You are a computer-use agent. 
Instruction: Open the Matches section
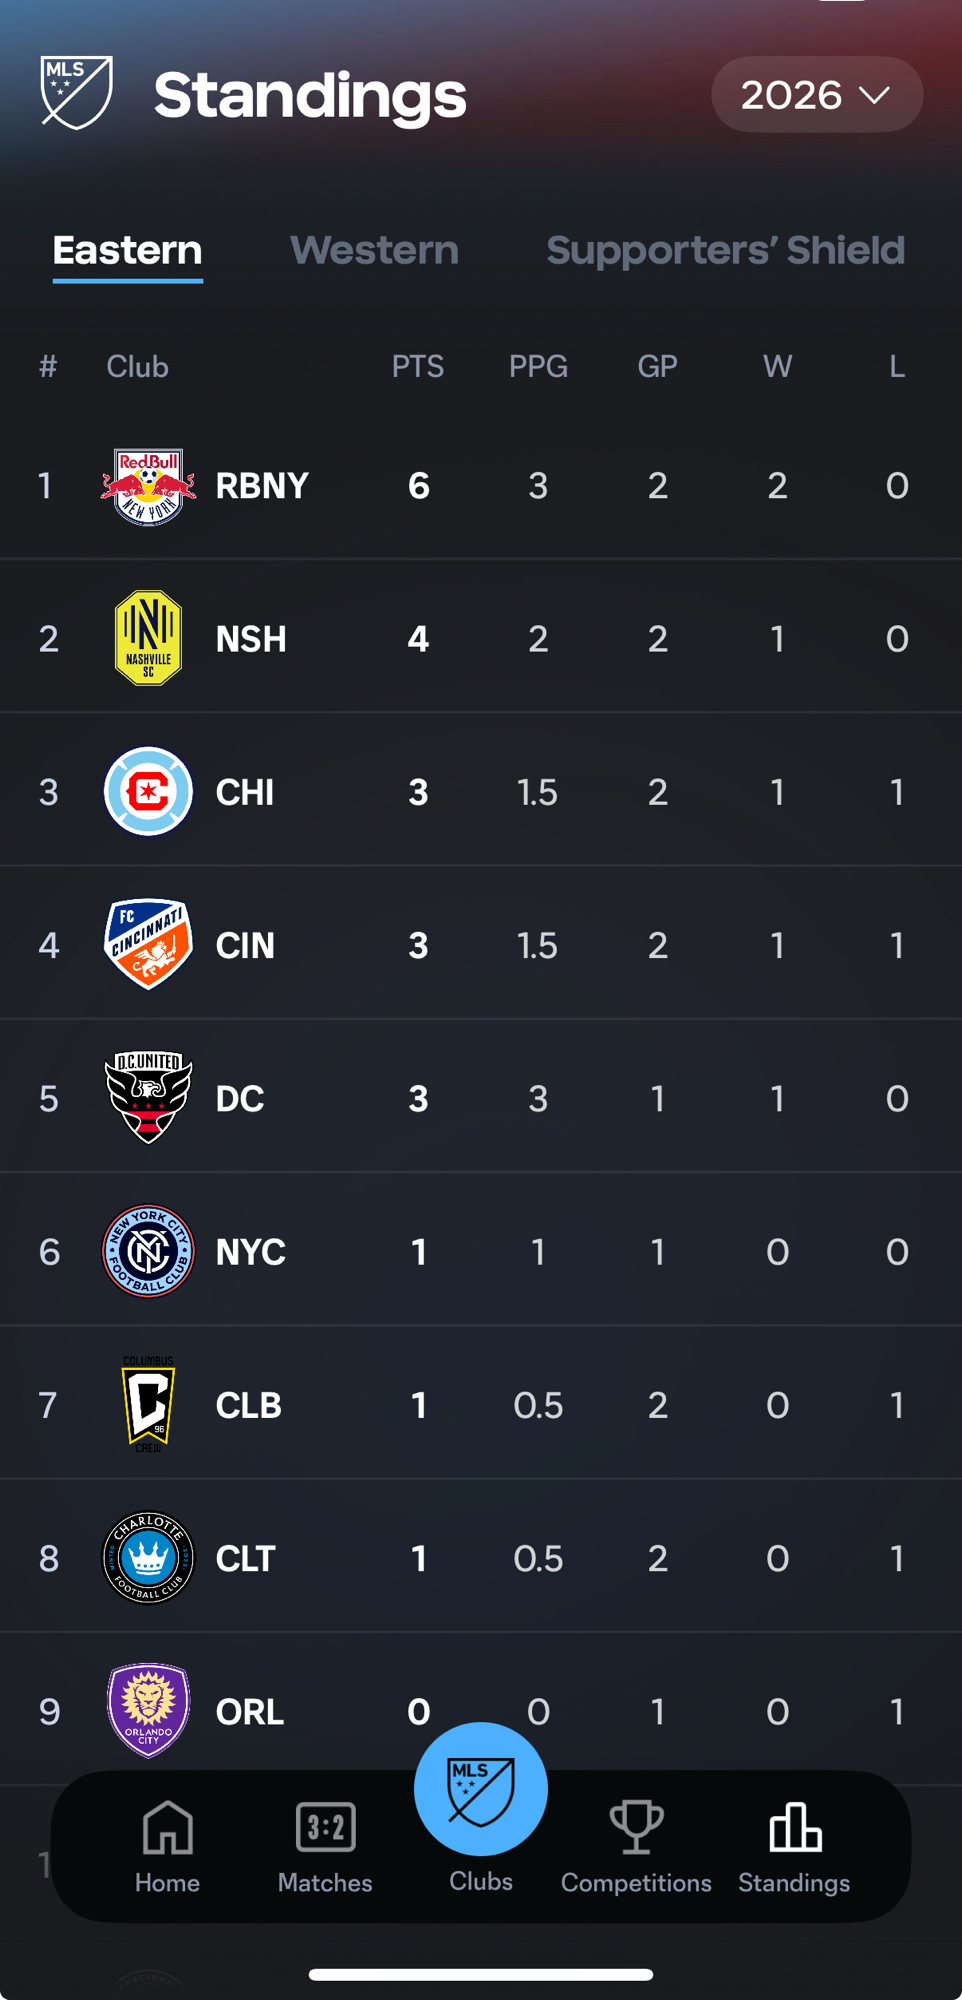325,1846
